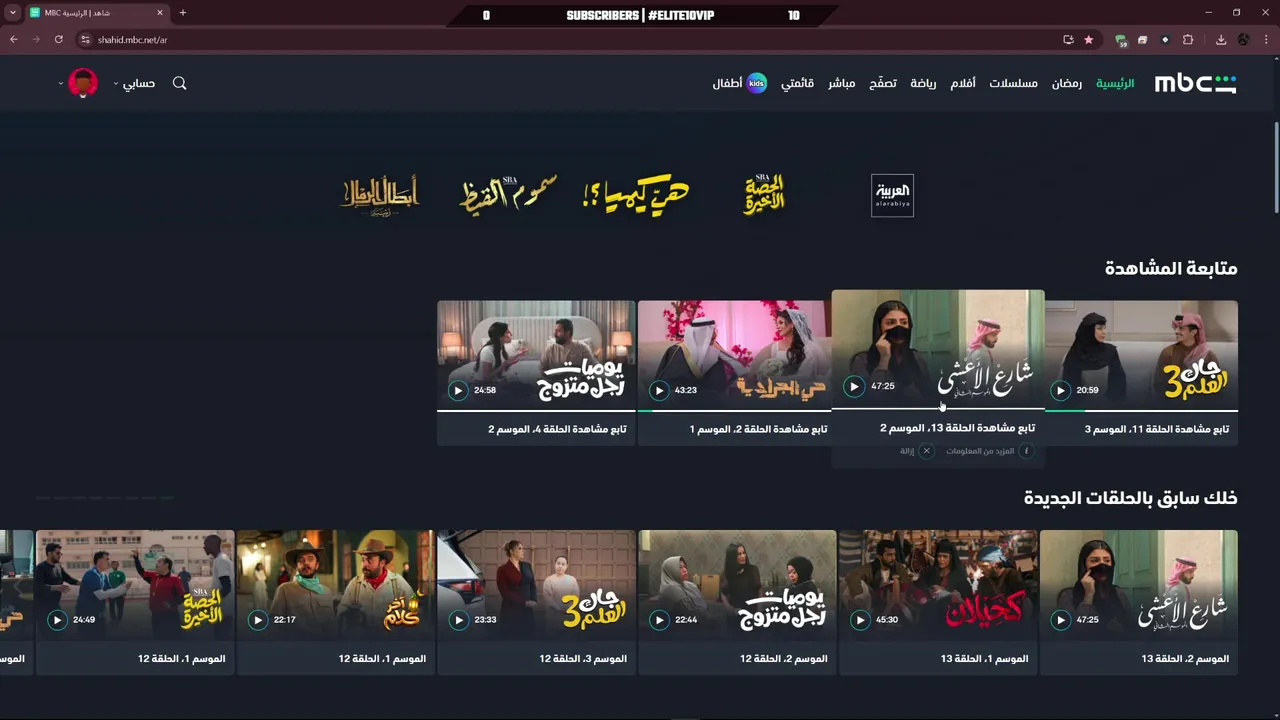Seek progress bar of الحلقة 13 الموسم 2 card
The height and width of the screenshot is (720, 1280).
tap(938, 408)
